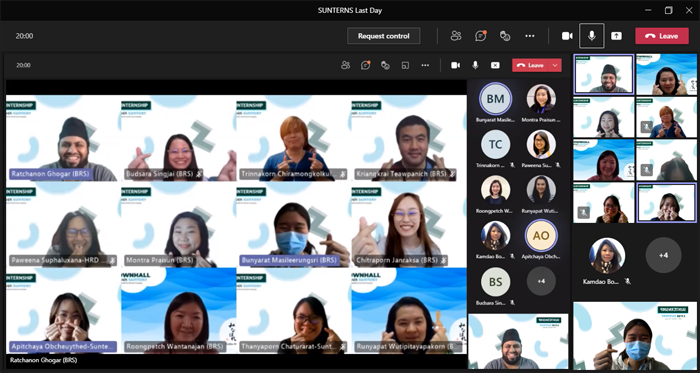Click breakout rooms icon in shared screen toolbar
This screenshot has width=700, height=373.
click(x=405, y=65)
